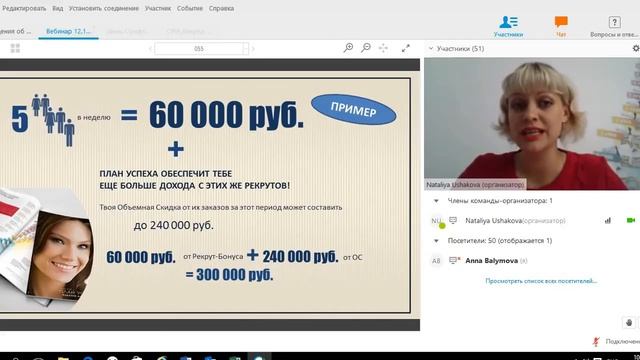
Task: Open the Справка menu
Action: 221,8
